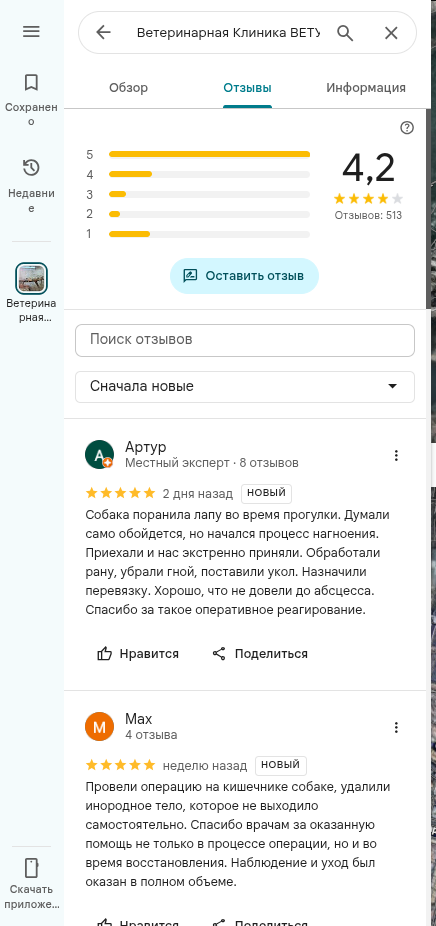This screenshot has width=436, height=926.
Task: Go back with the arrow in search box
Action: pos(103,32)
